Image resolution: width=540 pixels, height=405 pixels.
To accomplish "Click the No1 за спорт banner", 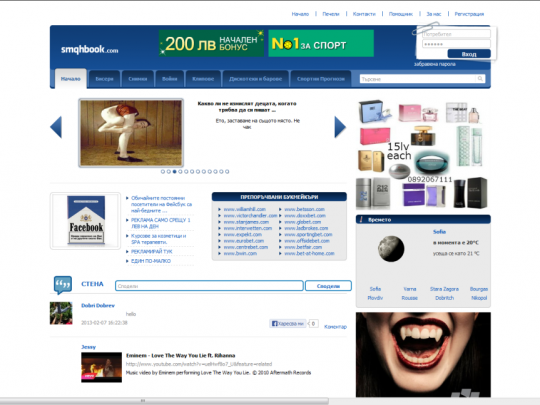I will pyautogui.click(x=321, y=43).
